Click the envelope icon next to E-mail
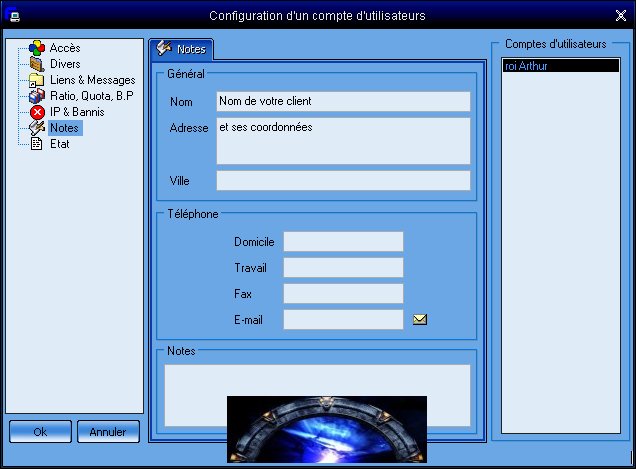Screen dimensions: 636x469 click(x=420, y=320)
